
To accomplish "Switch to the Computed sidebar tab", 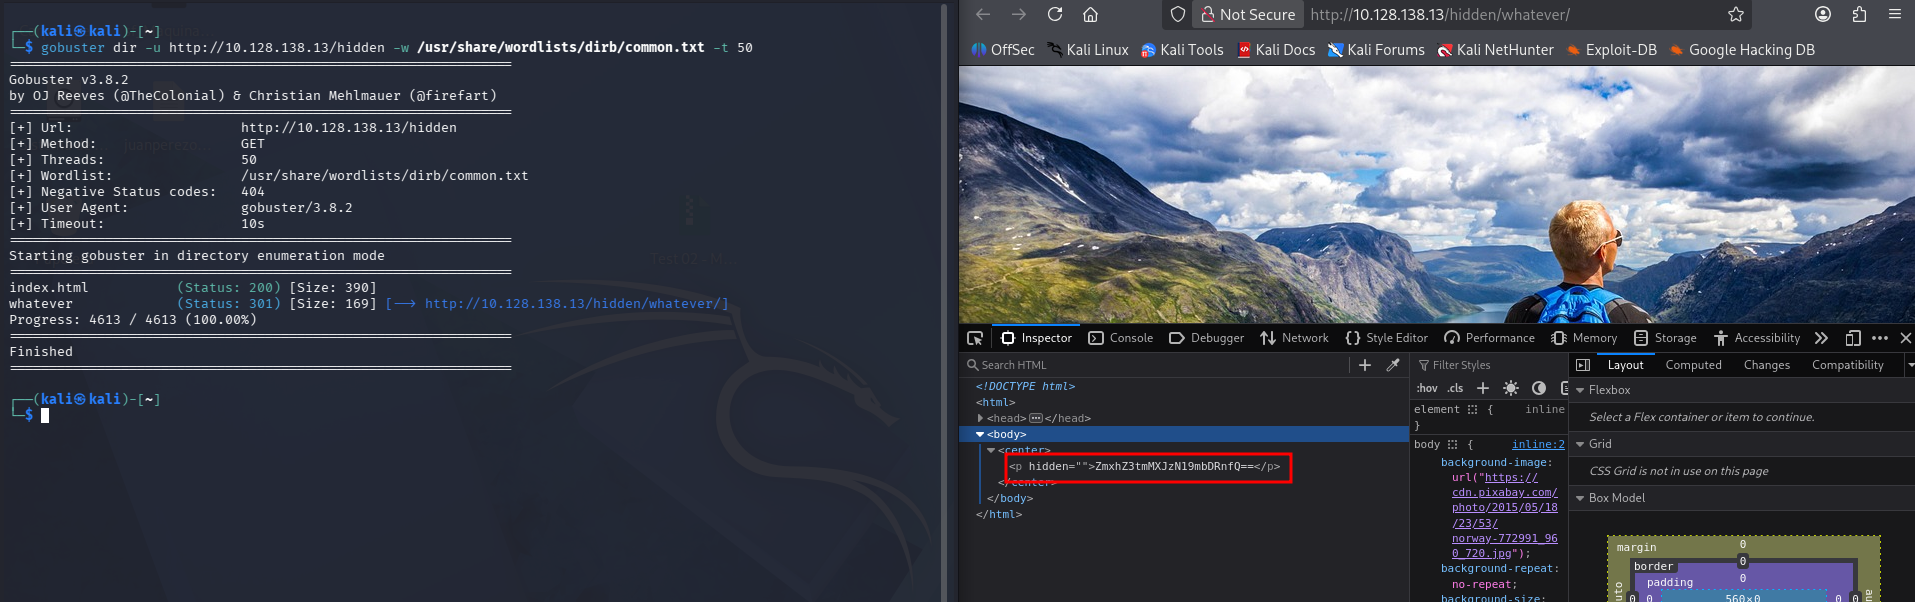I will pyautogui.click(x=1693, y=365).
